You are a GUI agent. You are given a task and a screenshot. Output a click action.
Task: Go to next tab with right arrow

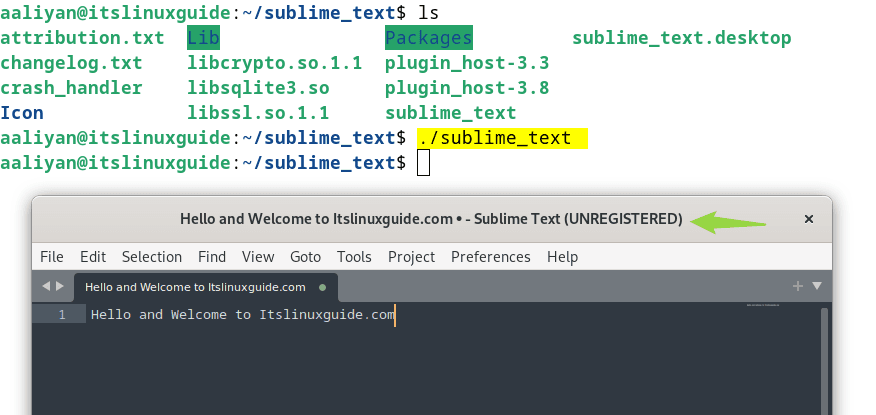point(60,287)
